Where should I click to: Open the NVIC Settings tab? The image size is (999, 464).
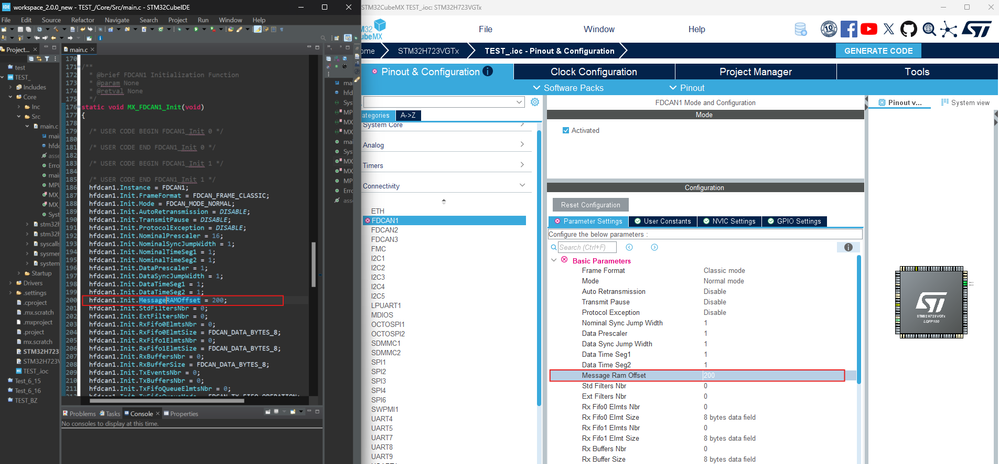728,221
